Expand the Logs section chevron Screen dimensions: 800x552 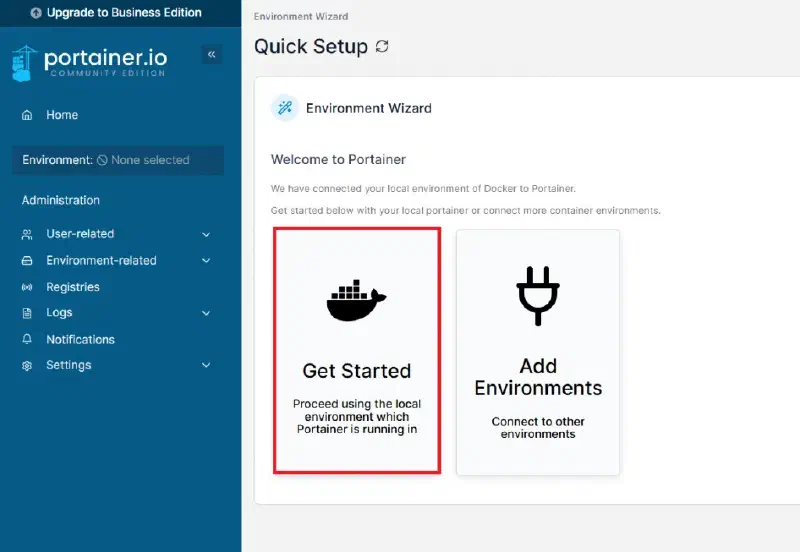click(x=206, y=313)
